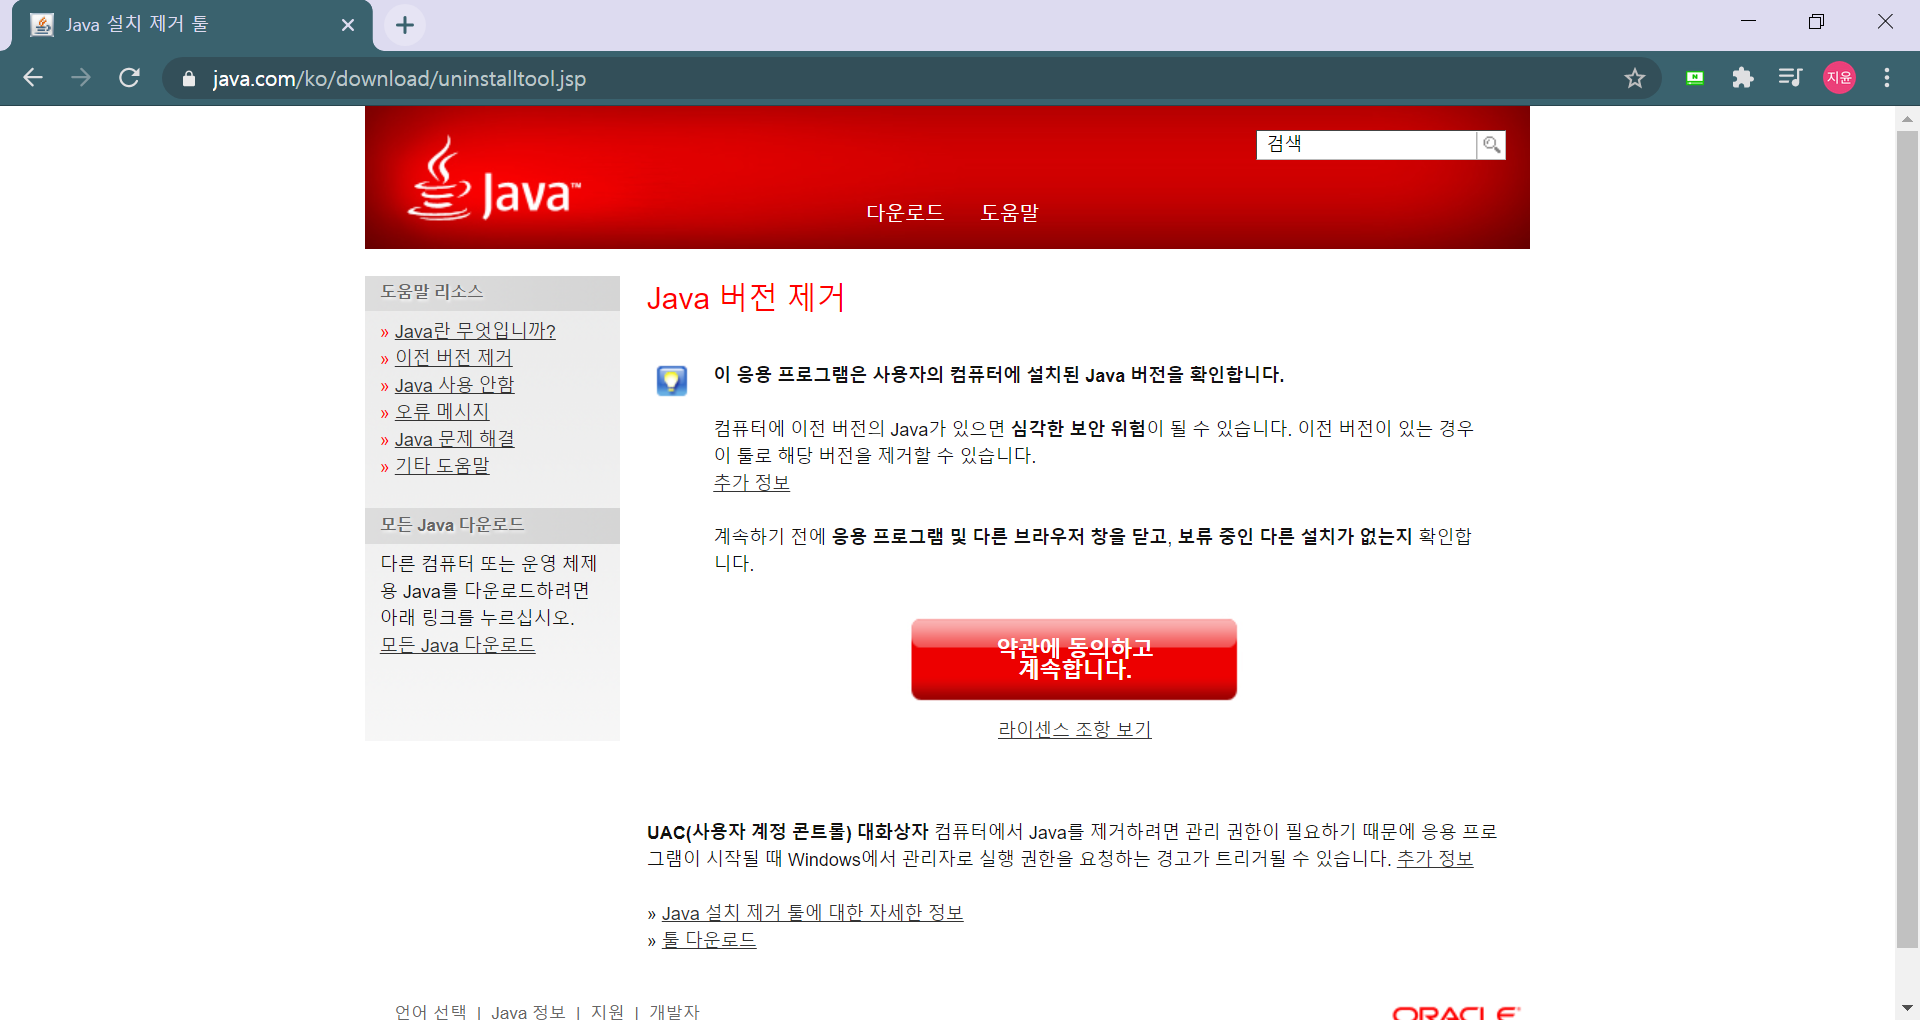Bookmark this page with star icon

tap(1635, 78)
